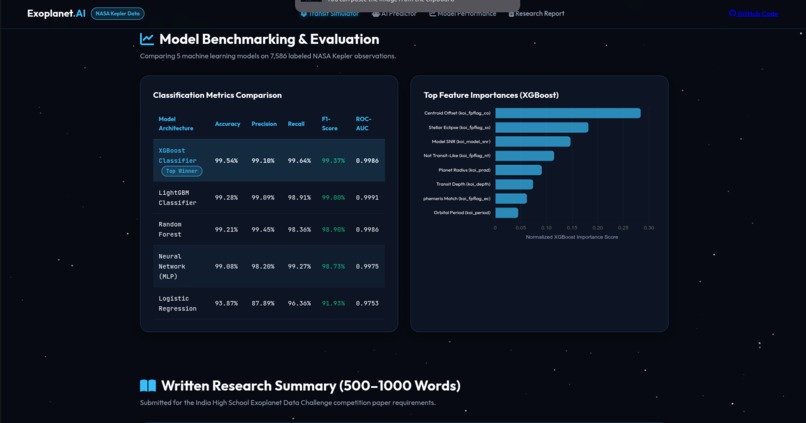The height and width of the screenshot is (423, 806).
Task: Click LightGBM ROC-AUC value 0.9991
Action: tap(367, 198)
